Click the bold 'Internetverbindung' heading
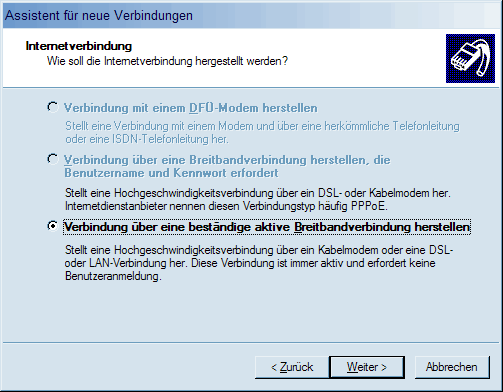This screenshot has width=503, height=392. tap(79, 46)
